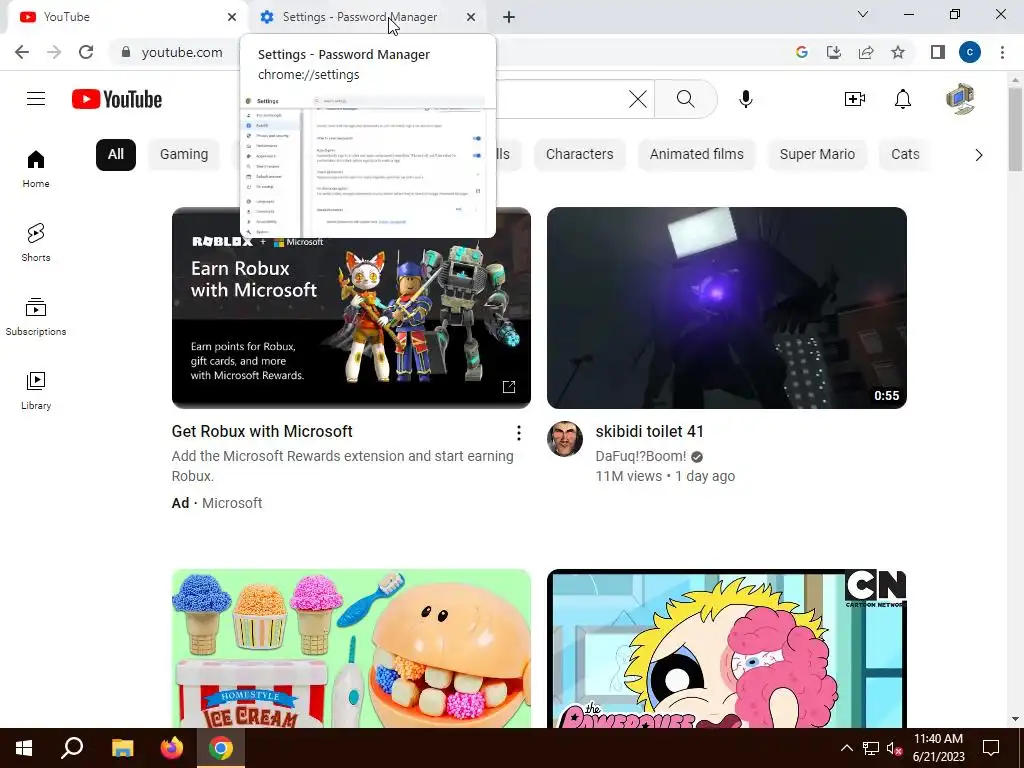Viewport: 1024px width, 768px height.
Task: Select the Cats chip
Action: pos(905,155)
